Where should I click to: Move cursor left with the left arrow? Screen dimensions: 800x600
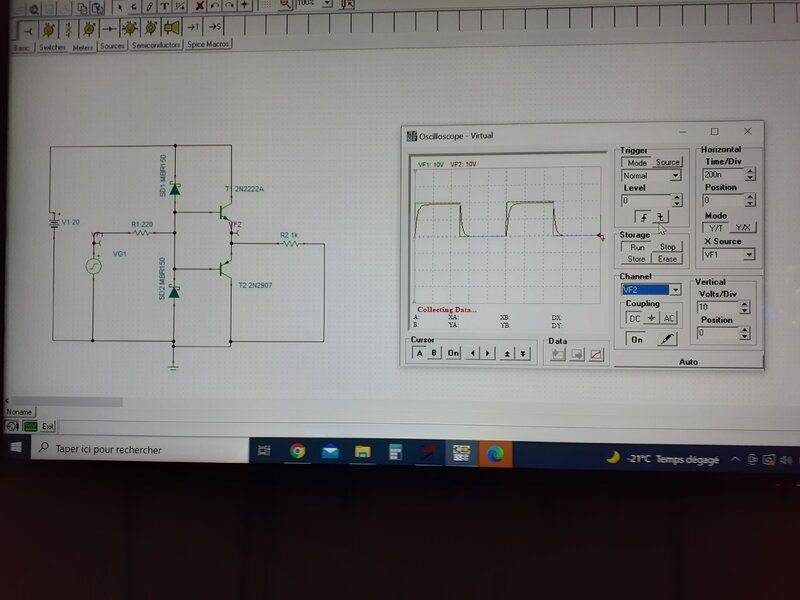click(x=473, y=353)
